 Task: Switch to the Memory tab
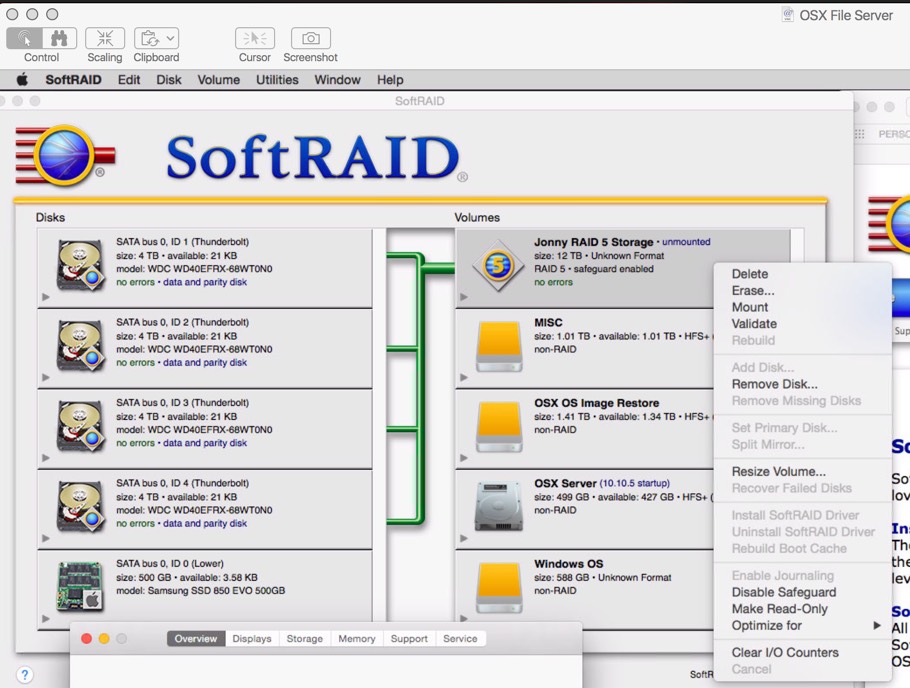click(357, 639)
